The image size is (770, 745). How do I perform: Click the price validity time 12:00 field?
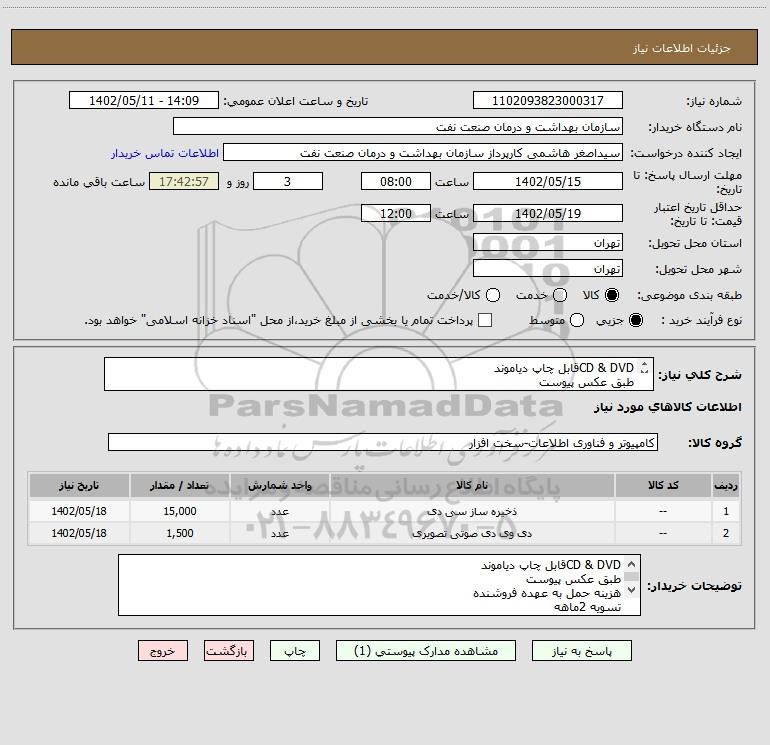396,213
